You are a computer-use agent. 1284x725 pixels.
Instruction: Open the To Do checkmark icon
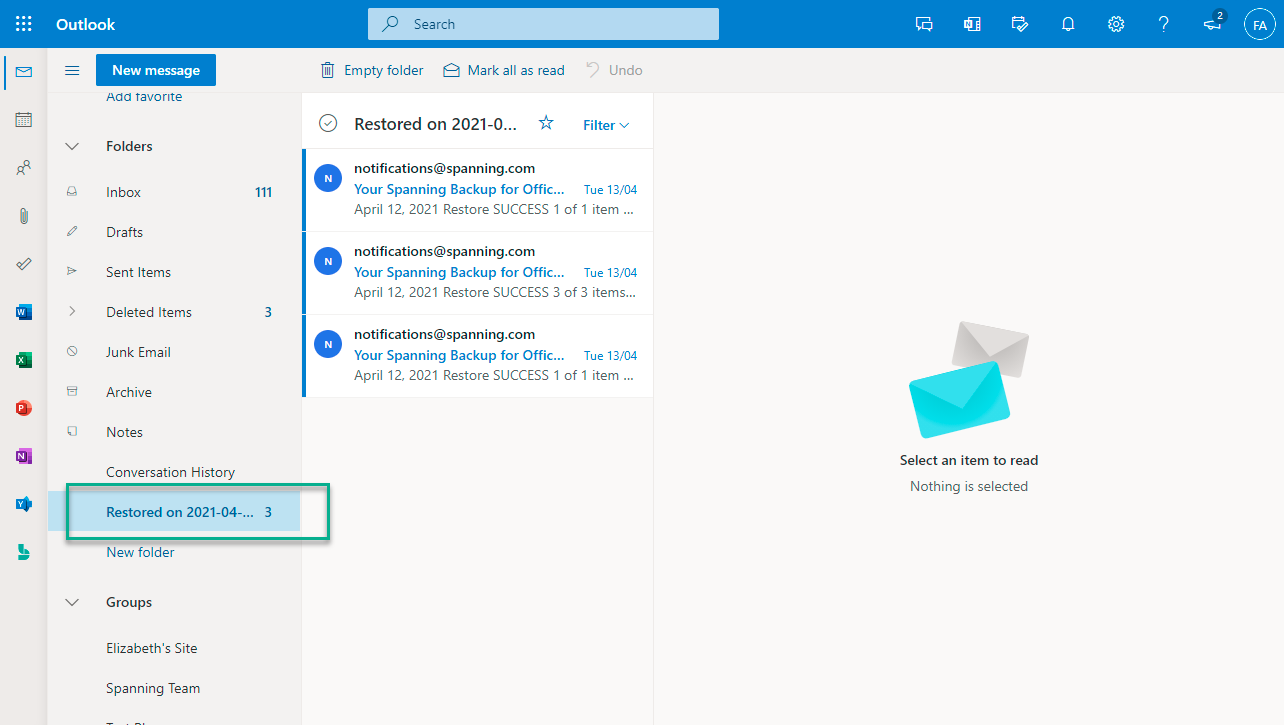pos(24,264)
